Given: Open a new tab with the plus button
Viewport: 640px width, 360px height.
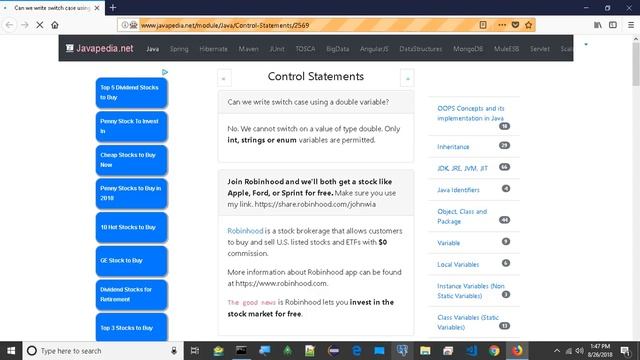Looking at the screenshot, I should click(113, 7).
